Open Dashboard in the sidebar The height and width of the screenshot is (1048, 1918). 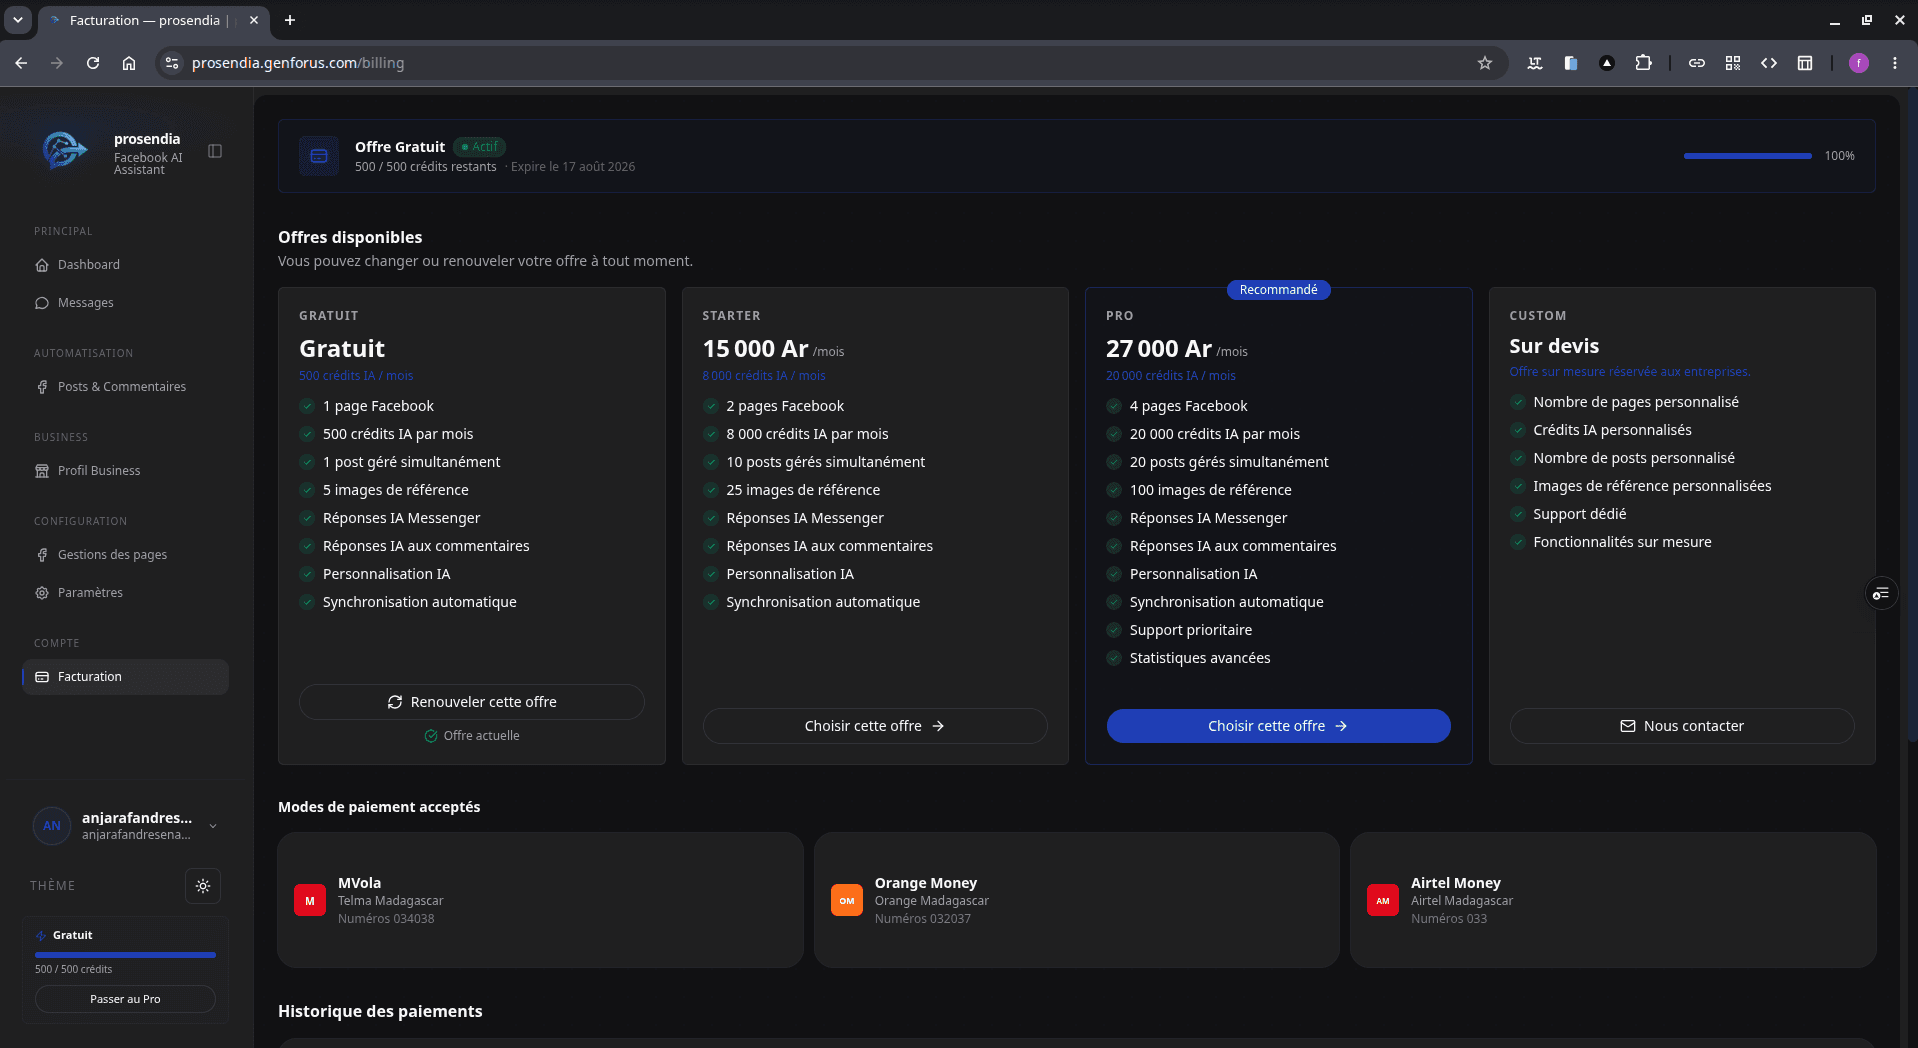(125, 265)
